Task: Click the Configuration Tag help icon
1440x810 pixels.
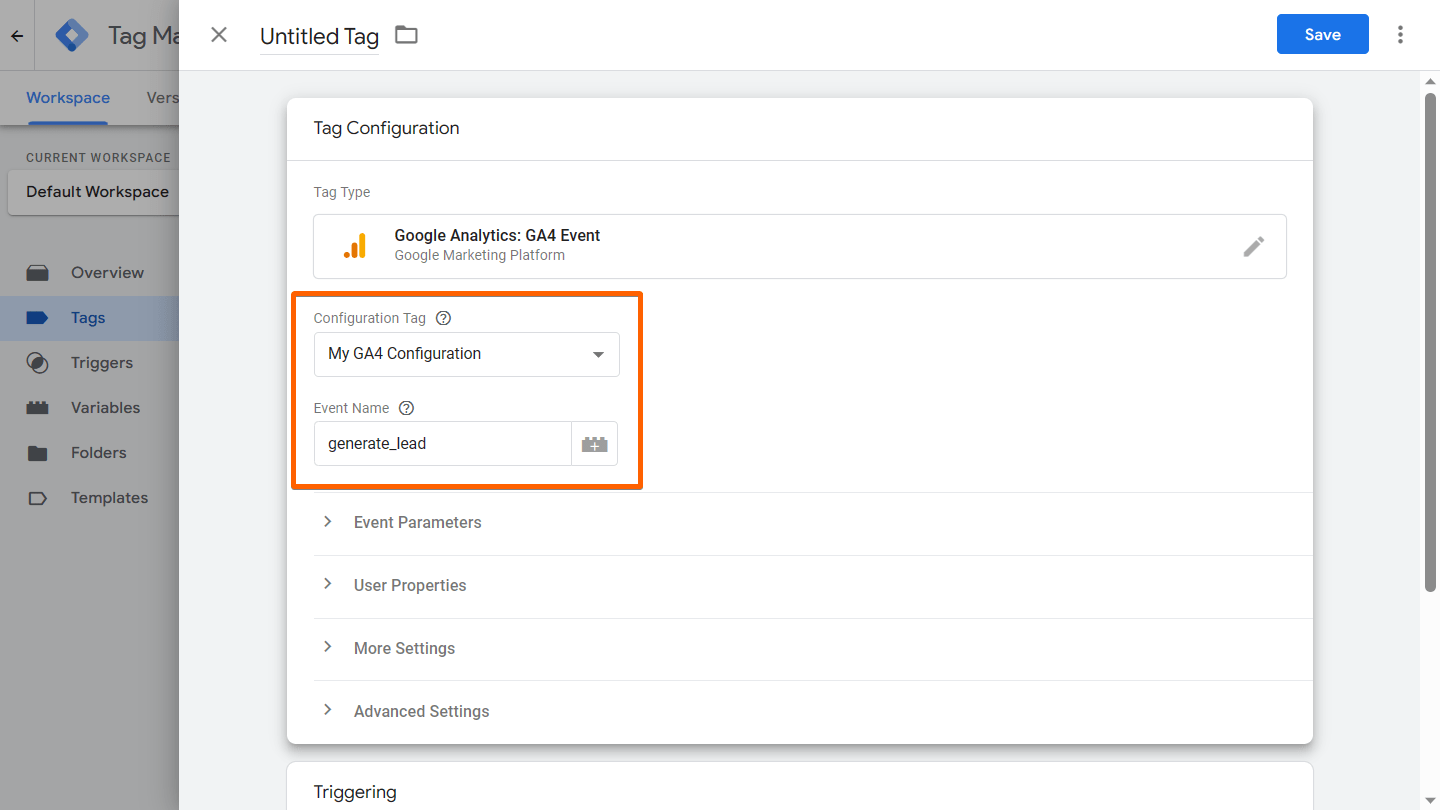Action: pos(444,318)
